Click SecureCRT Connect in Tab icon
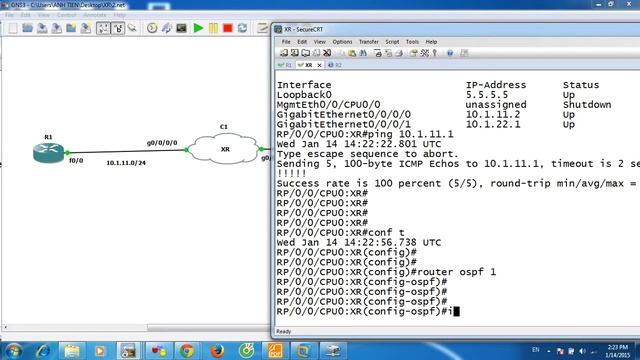Screen dimensions: 640x360 tap(305, 53)
